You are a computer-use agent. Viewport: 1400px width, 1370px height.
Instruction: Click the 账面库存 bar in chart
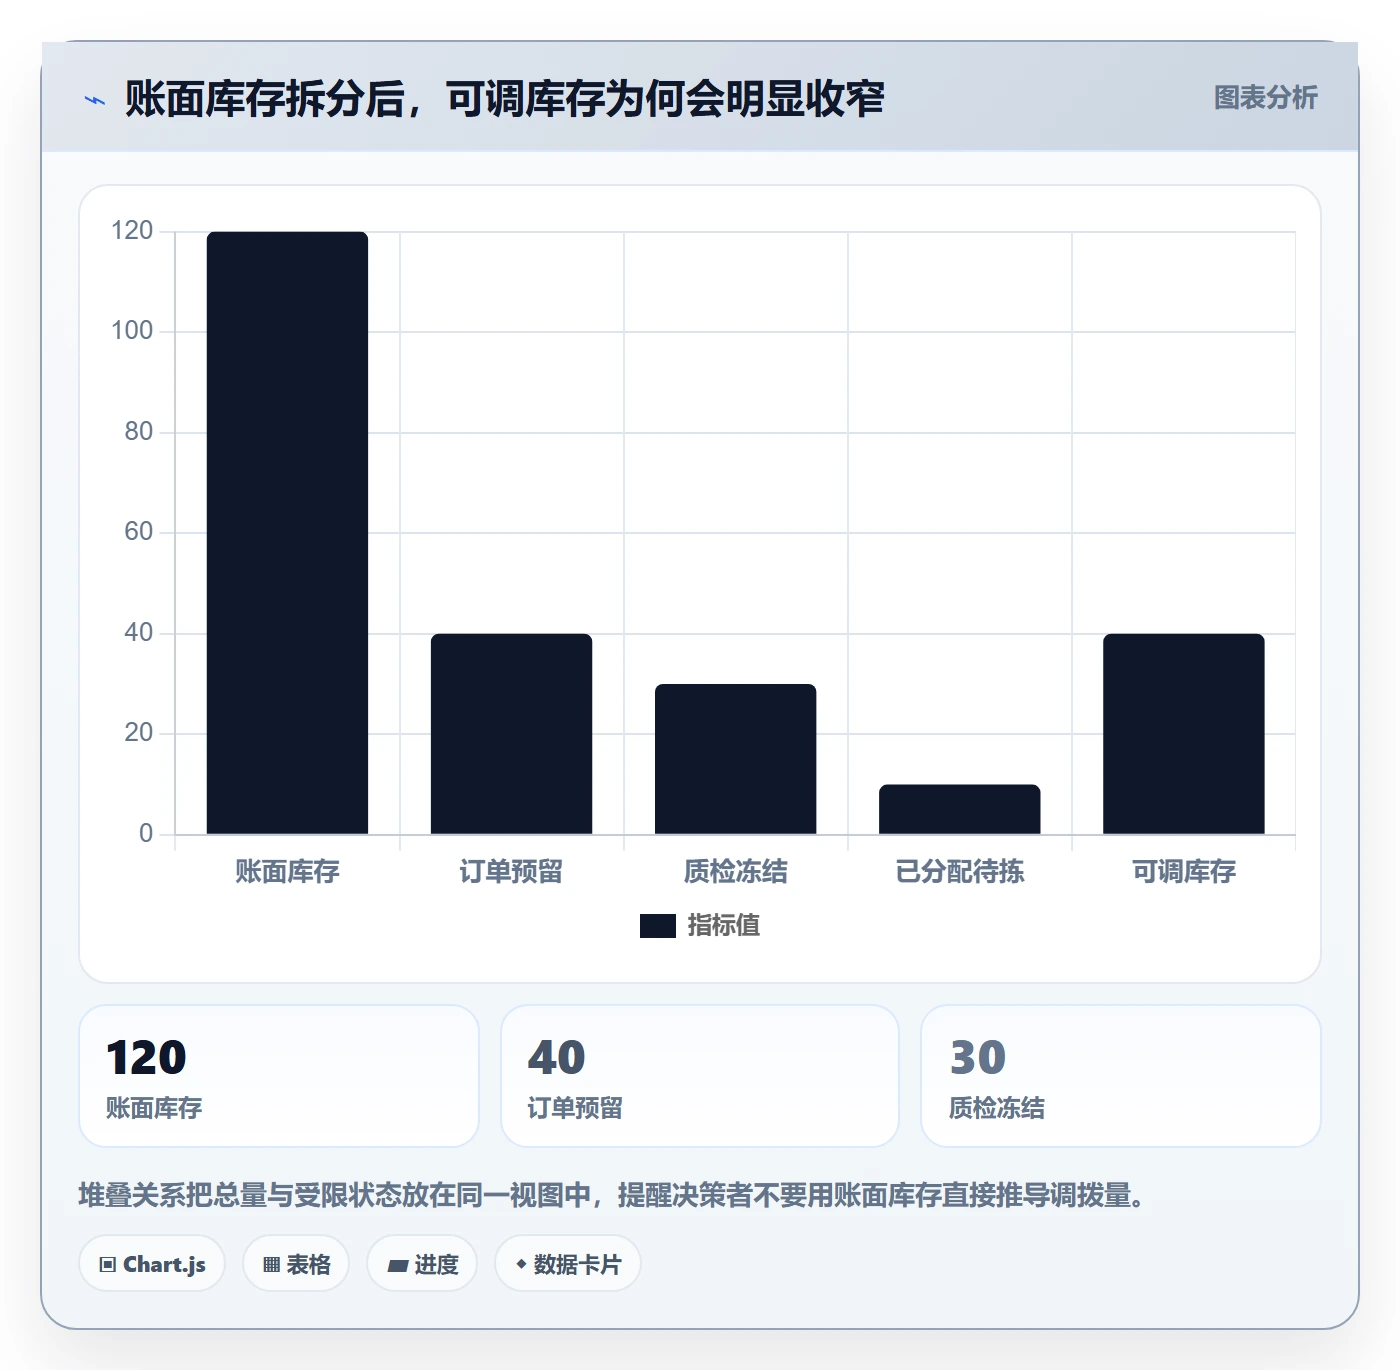point(287,533)
